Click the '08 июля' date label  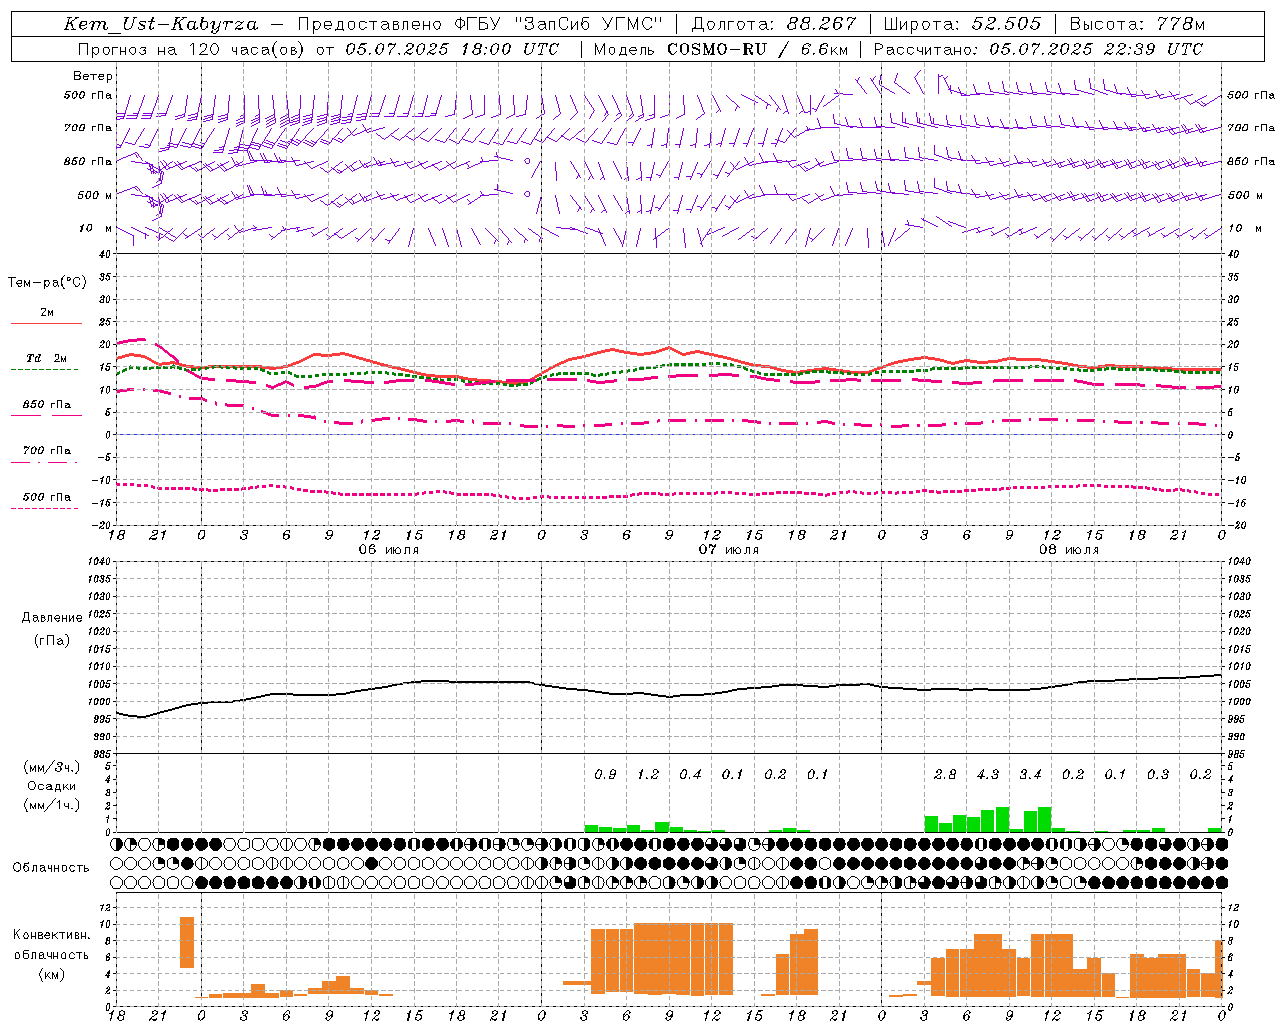tap(1069, 550)
